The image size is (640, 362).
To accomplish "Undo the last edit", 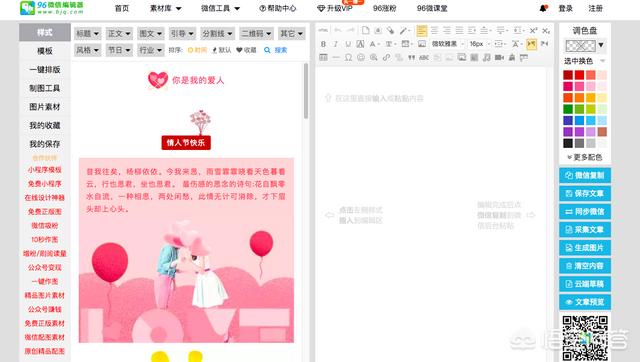I will [338, 30].
